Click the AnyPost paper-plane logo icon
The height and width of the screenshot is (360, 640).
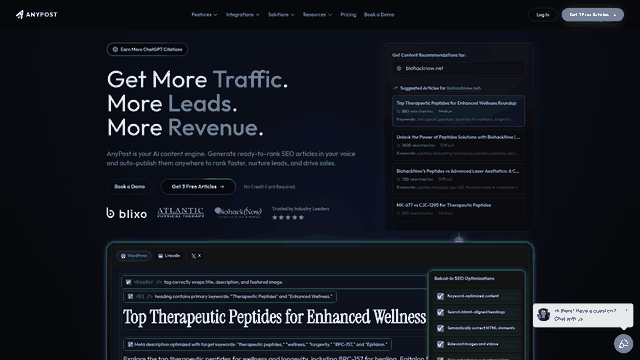click(20, 15)
